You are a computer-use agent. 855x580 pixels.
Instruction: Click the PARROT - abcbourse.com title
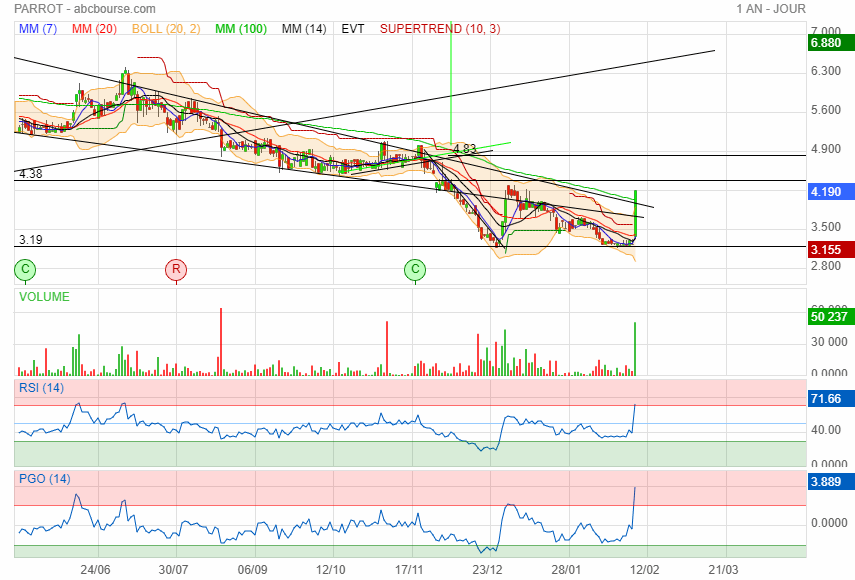pos(85,8)
